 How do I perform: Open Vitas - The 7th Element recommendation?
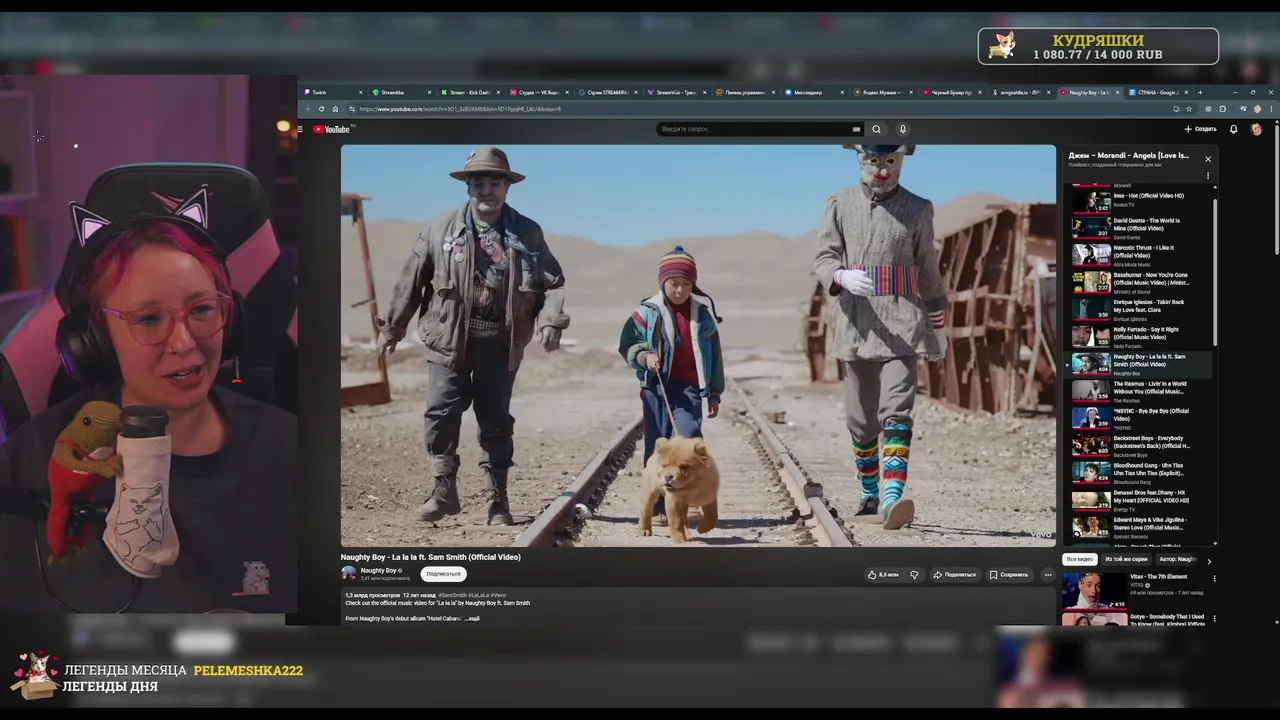coord(1135,589)
